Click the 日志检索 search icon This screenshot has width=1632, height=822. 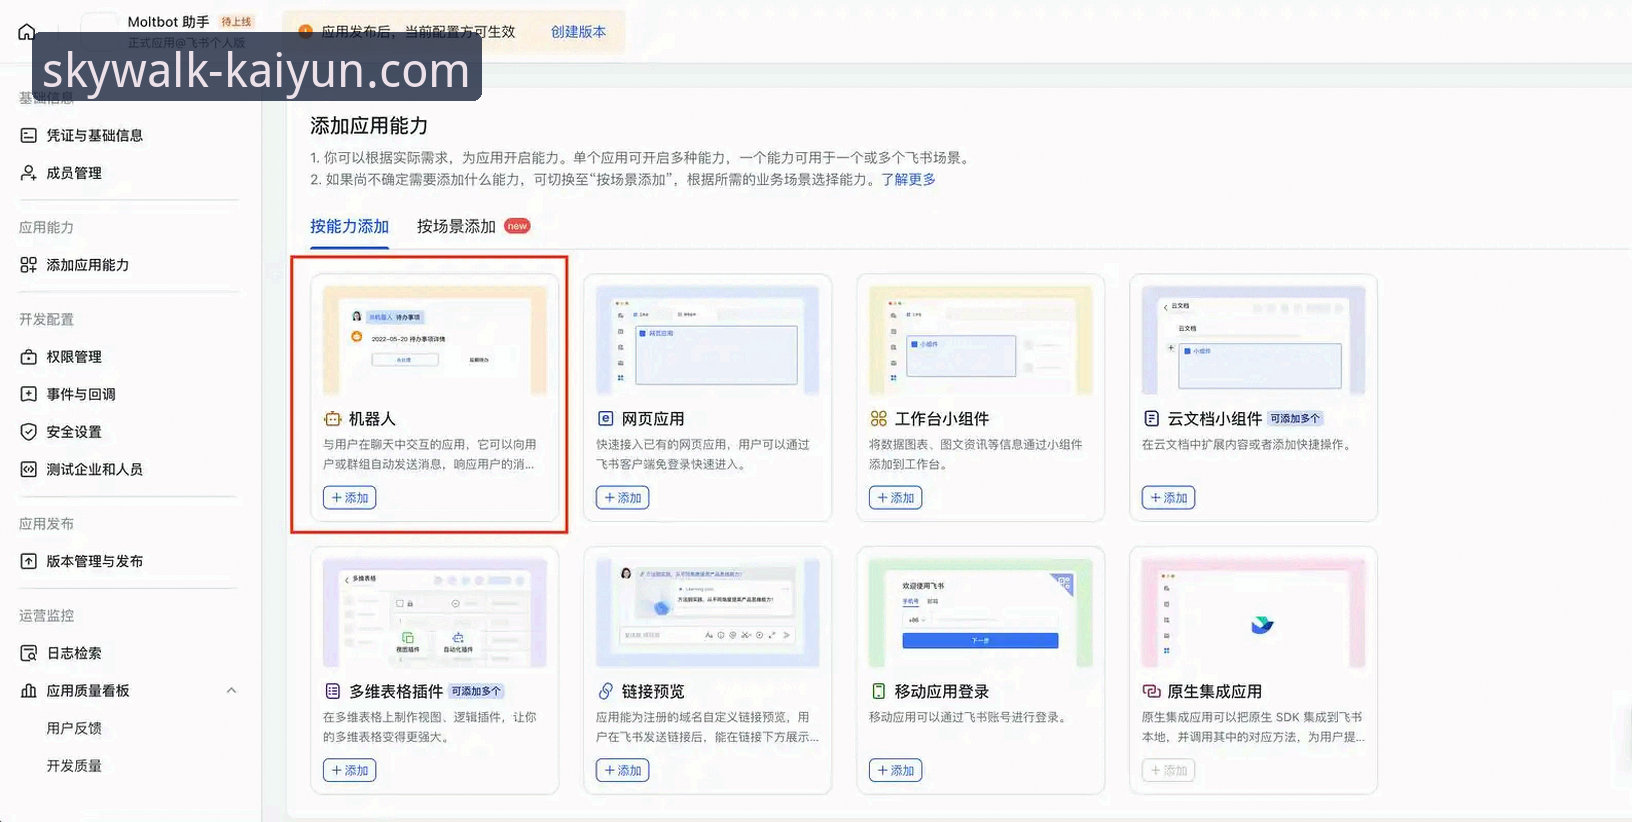(29, 653)
